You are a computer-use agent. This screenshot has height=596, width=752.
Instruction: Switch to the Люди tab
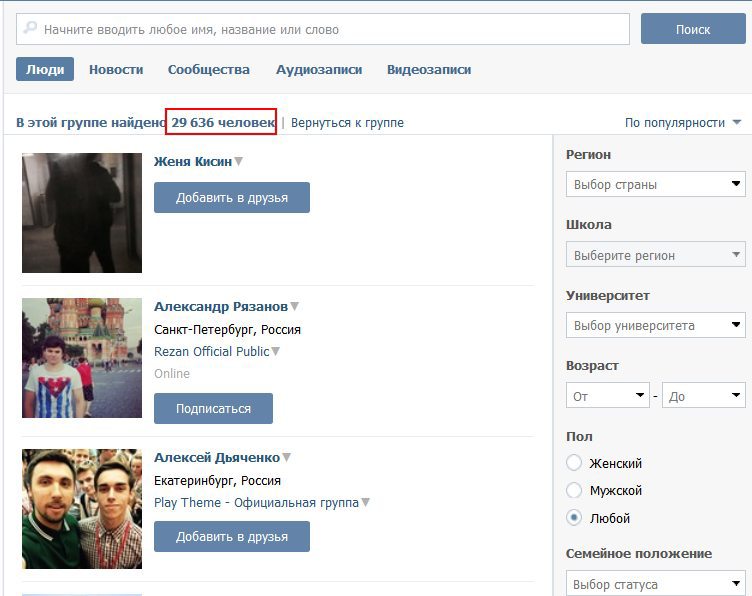pos(45,69)
